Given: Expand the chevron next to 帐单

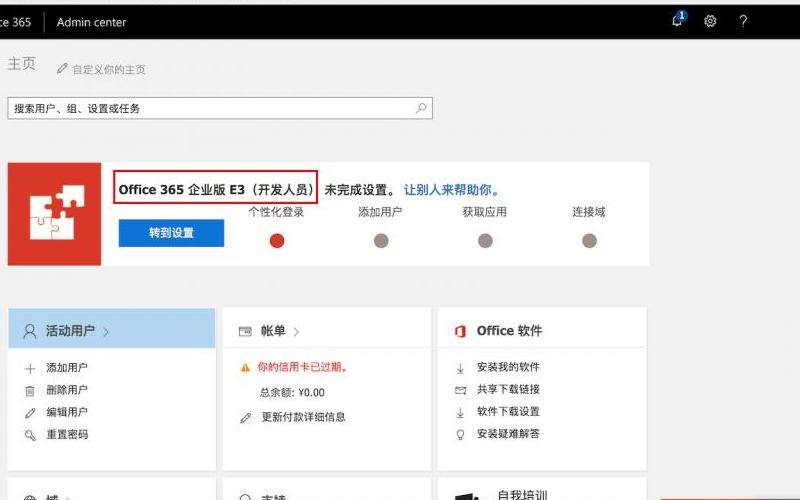Looking at the screenshot, I should click(296, 332).
